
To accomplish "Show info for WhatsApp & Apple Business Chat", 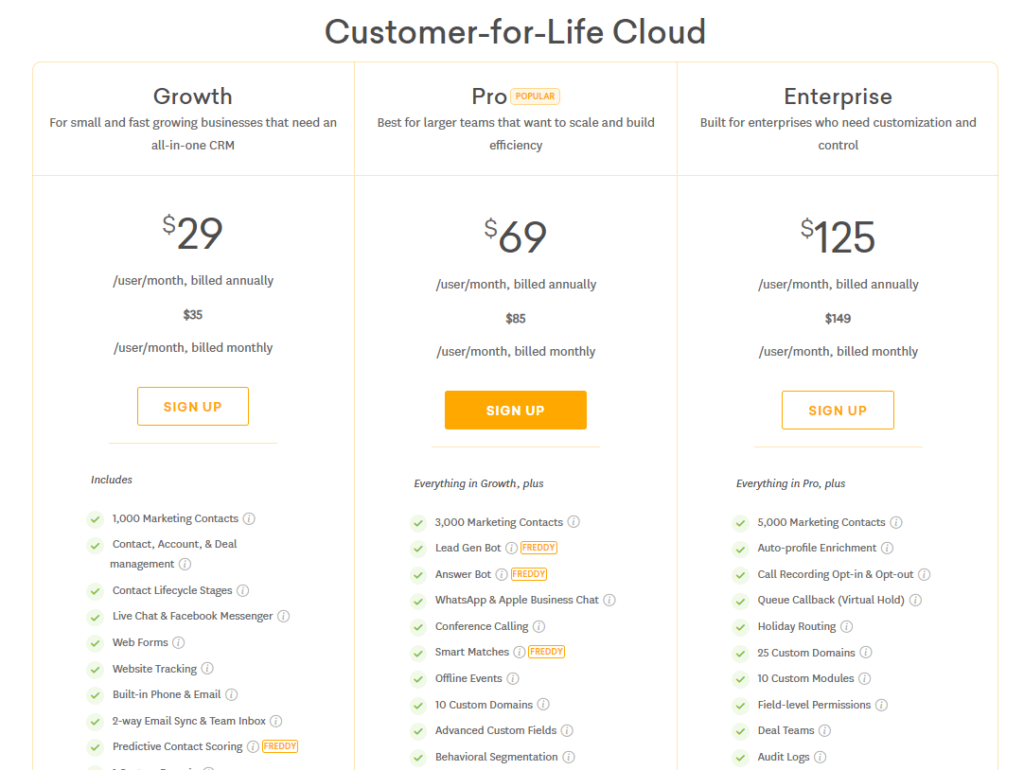I will click(x=609, y=600).
